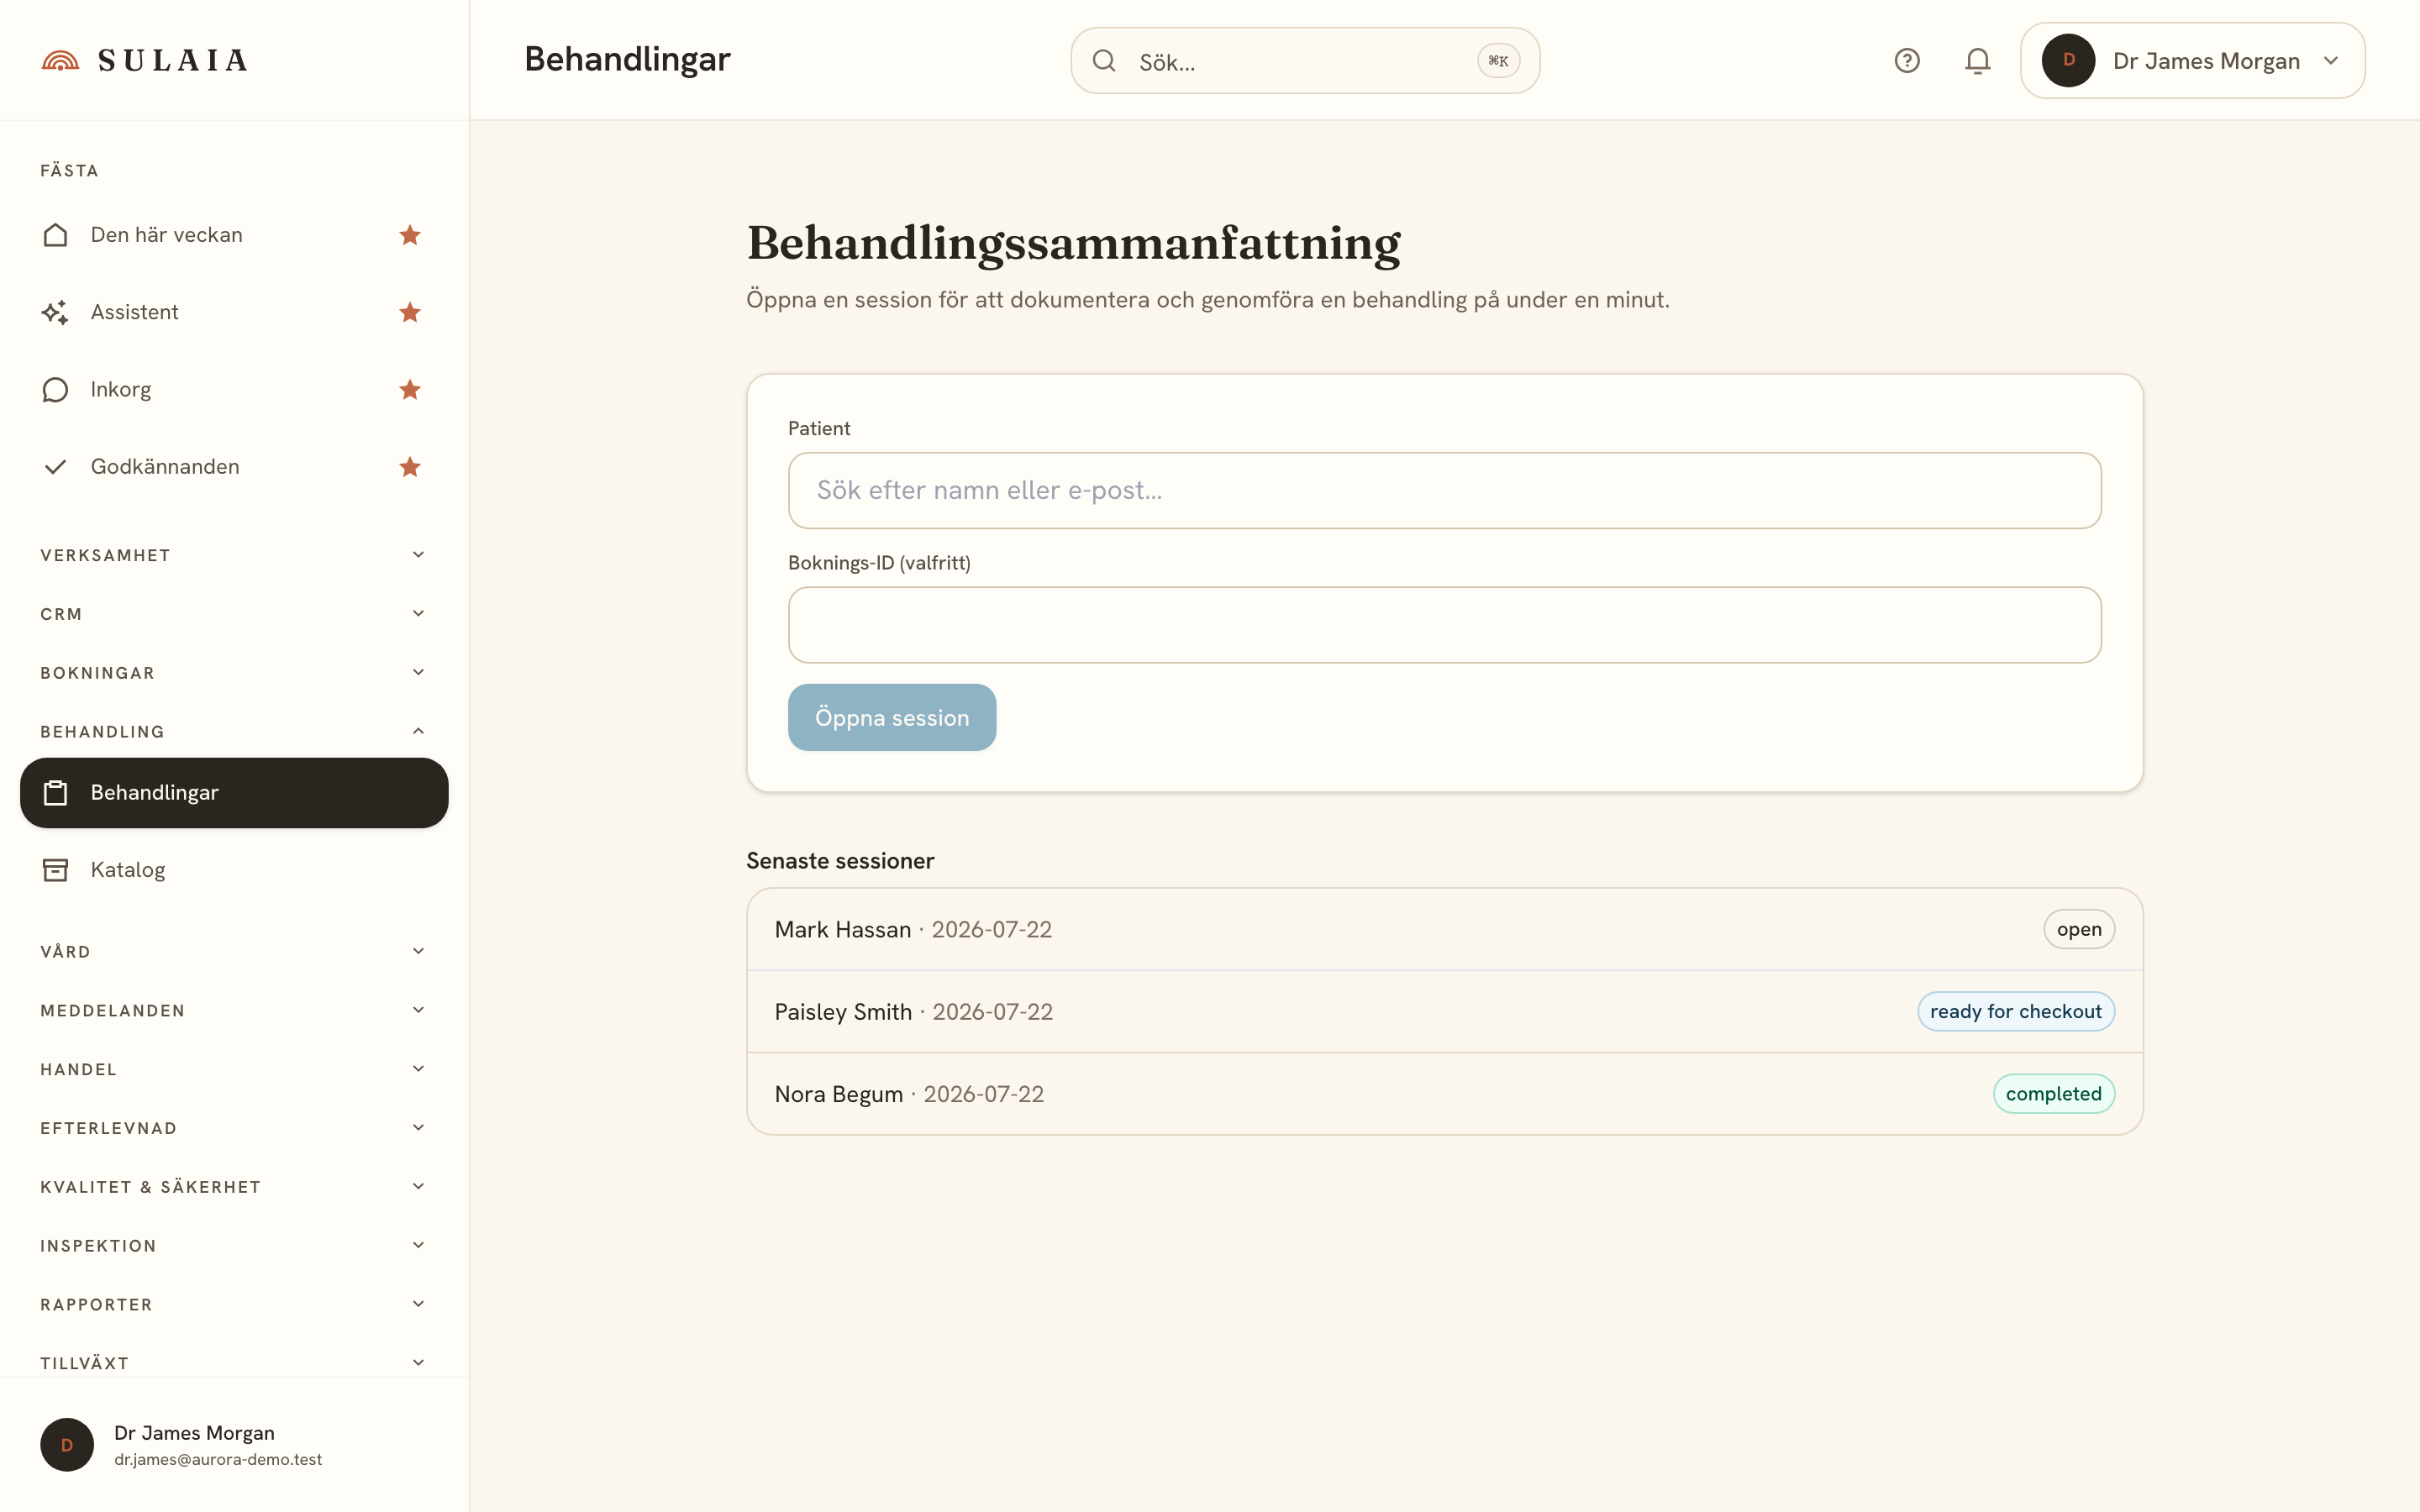Image resolution: width=2420 pixels, height=1512 pixels.
Task: Click the archive box icon beside Katalog
Action: 56,870
